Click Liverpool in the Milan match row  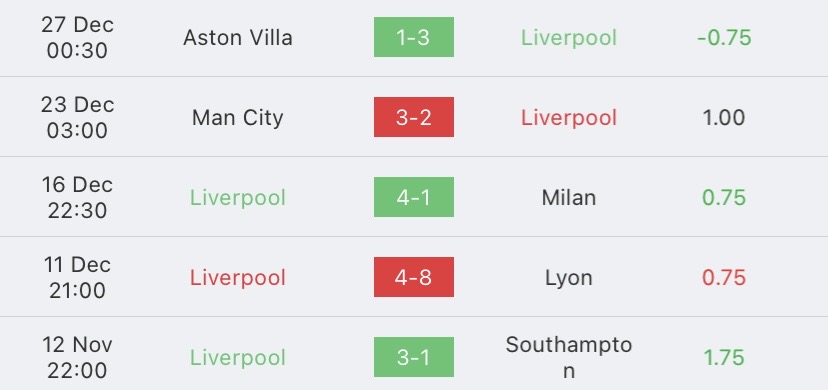(x=238, y=198)
